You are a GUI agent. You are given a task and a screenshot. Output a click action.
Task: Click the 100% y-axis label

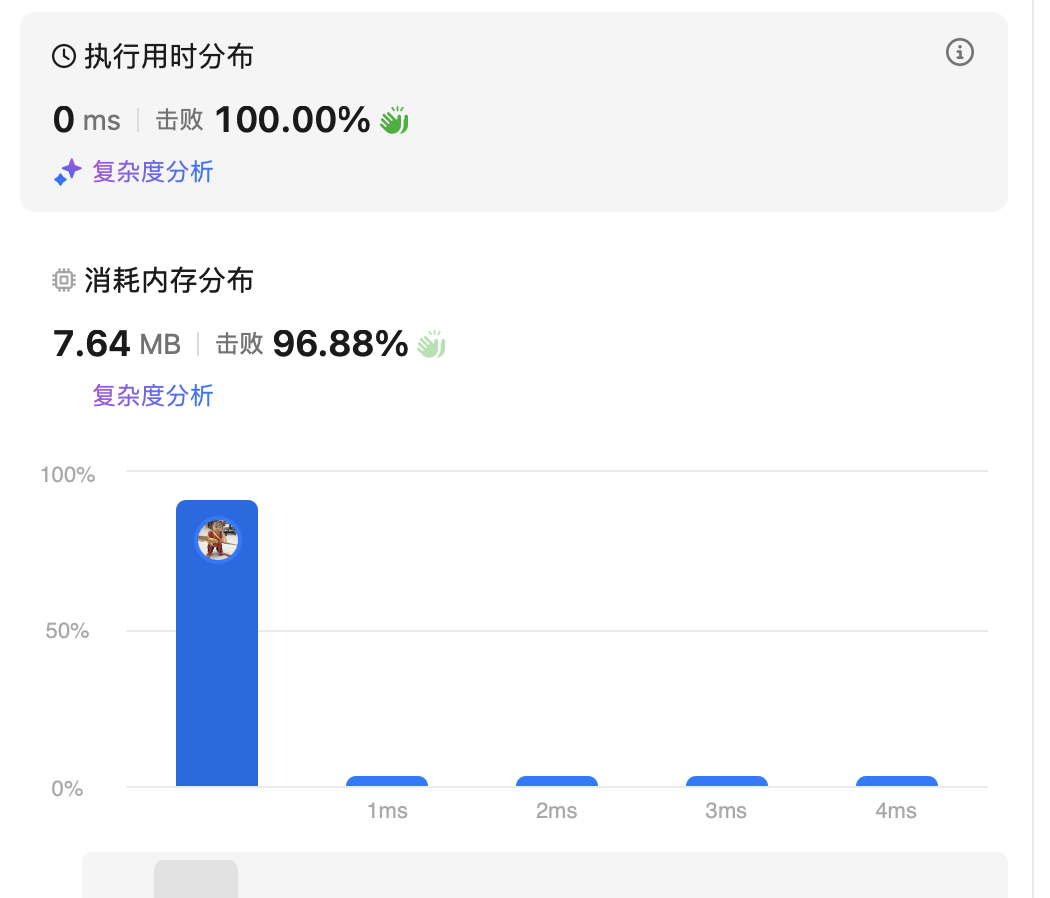[68, 475]
